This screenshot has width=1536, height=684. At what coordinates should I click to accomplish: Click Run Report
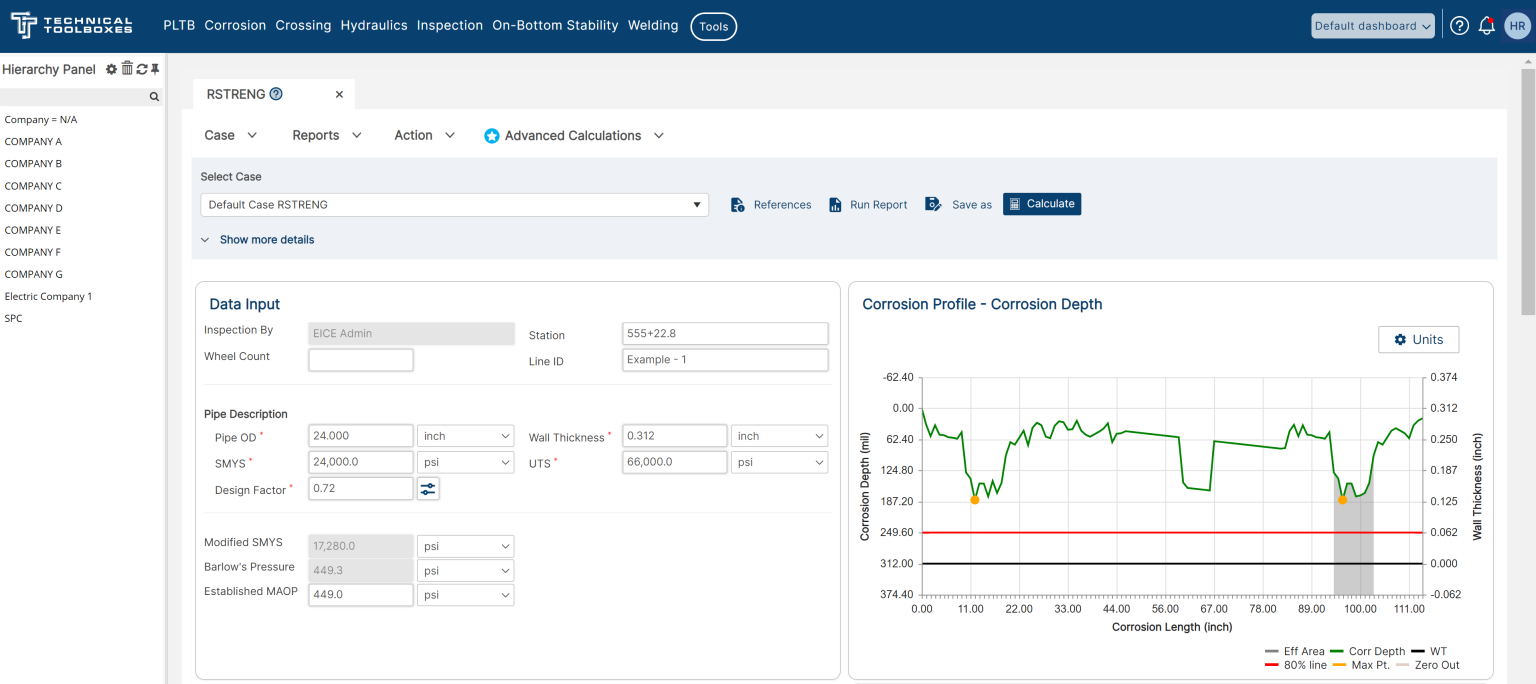coord(867,204)
